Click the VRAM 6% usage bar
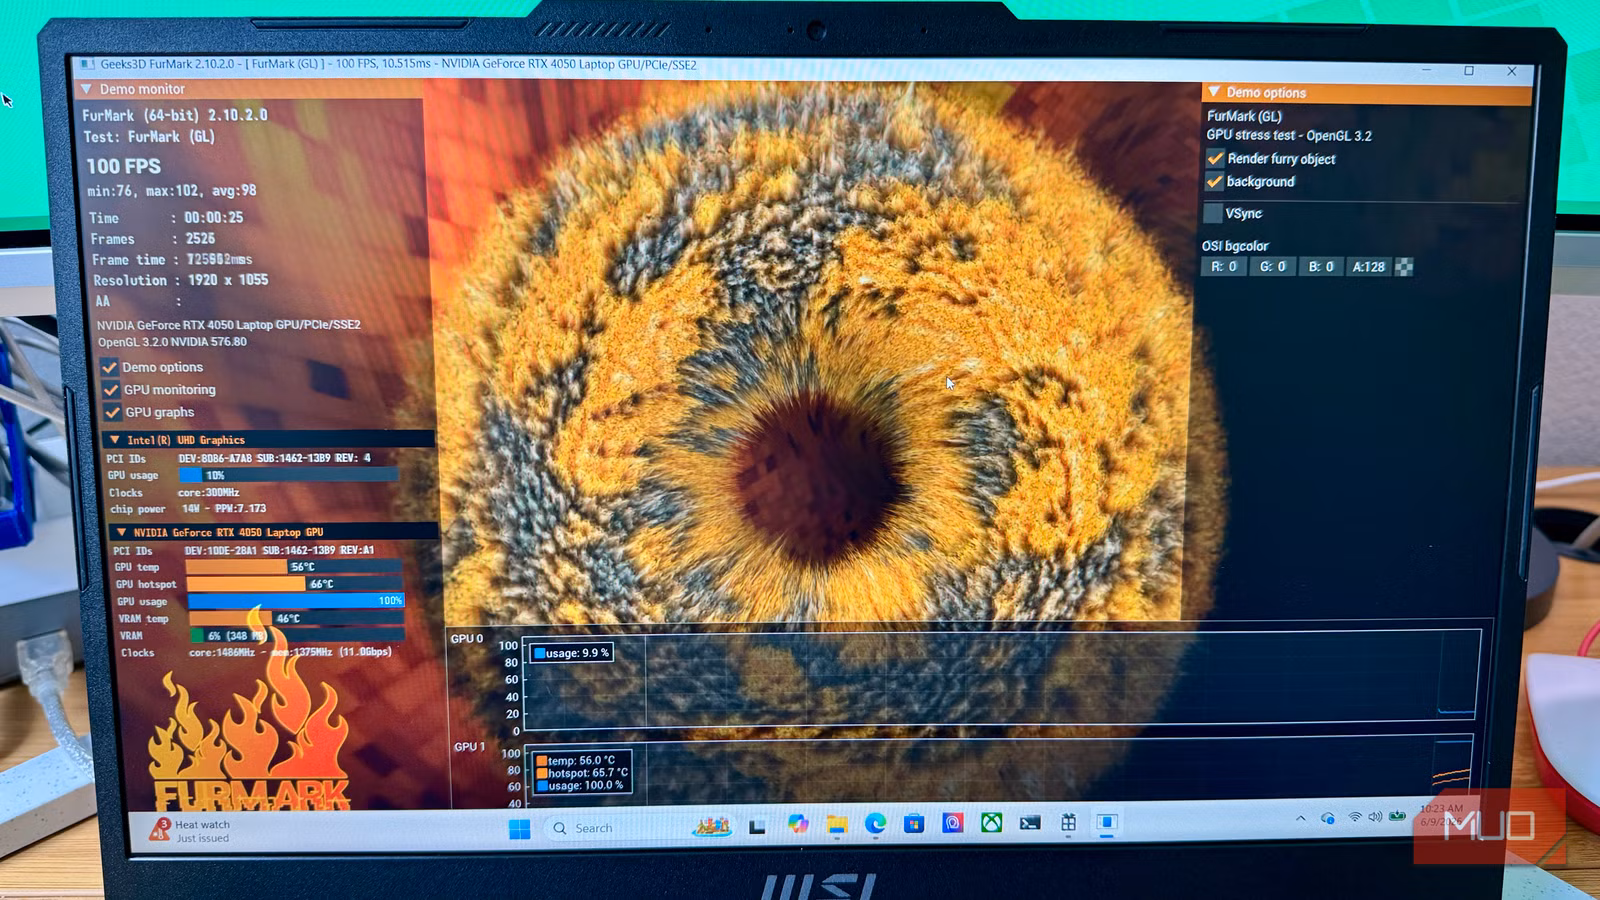Screen dimensions: 1600x900 point(297,635)
